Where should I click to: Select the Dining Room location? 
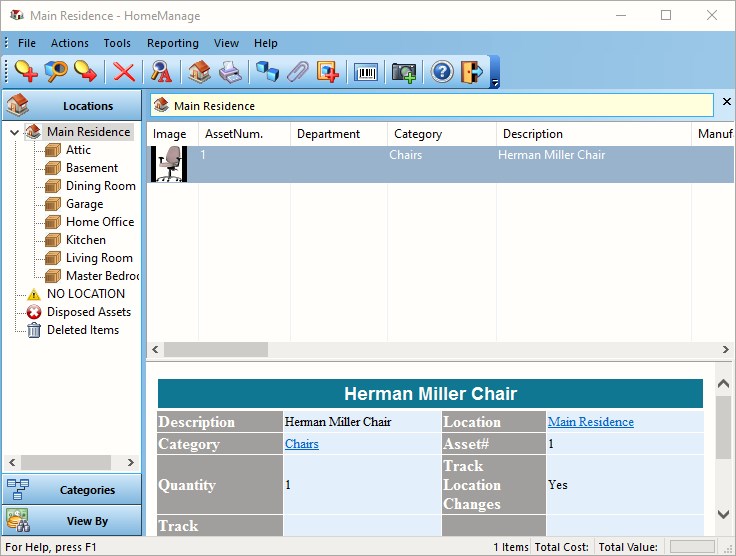[x=100, y=186]
